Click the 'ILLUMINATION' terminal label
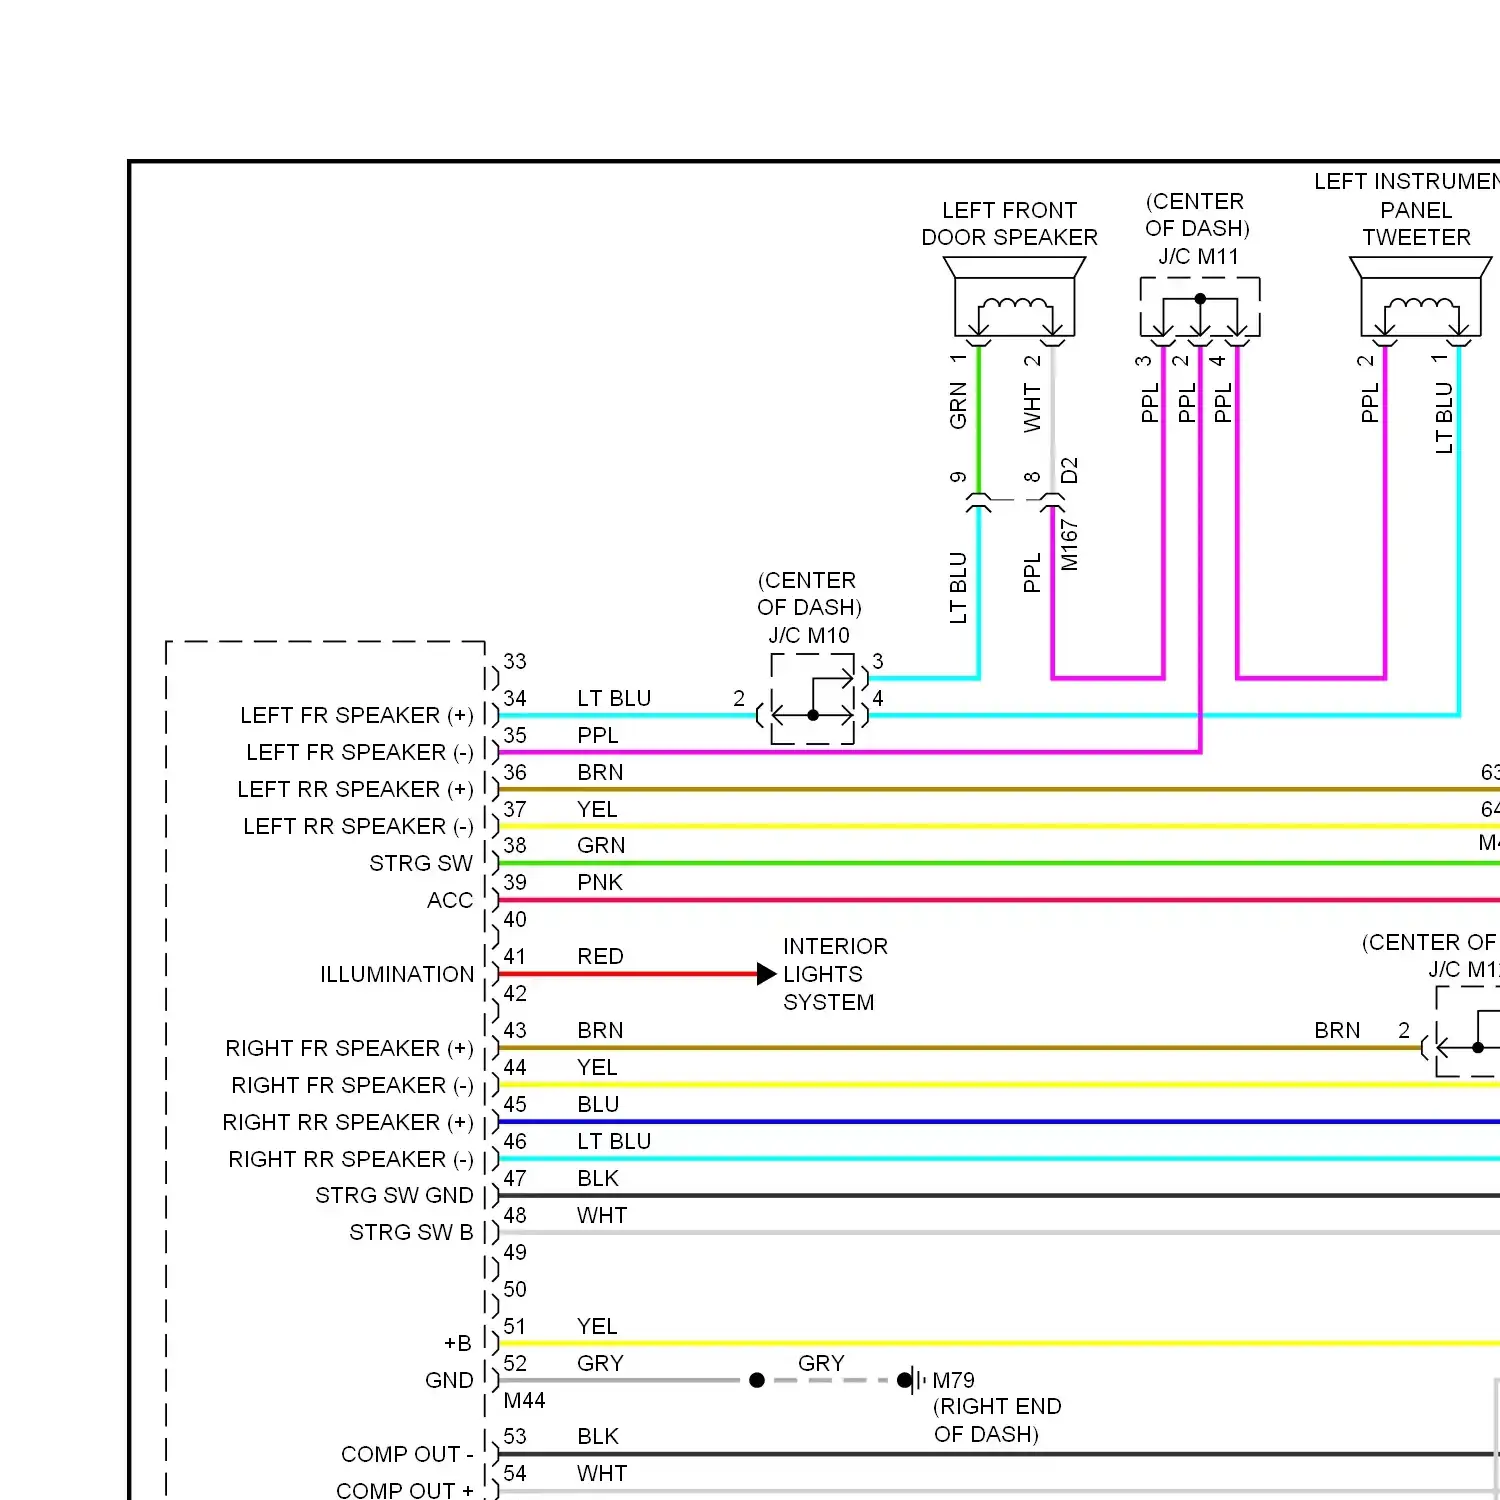Viewport: 1500px width, 1500px height. (x=397, y=974)
